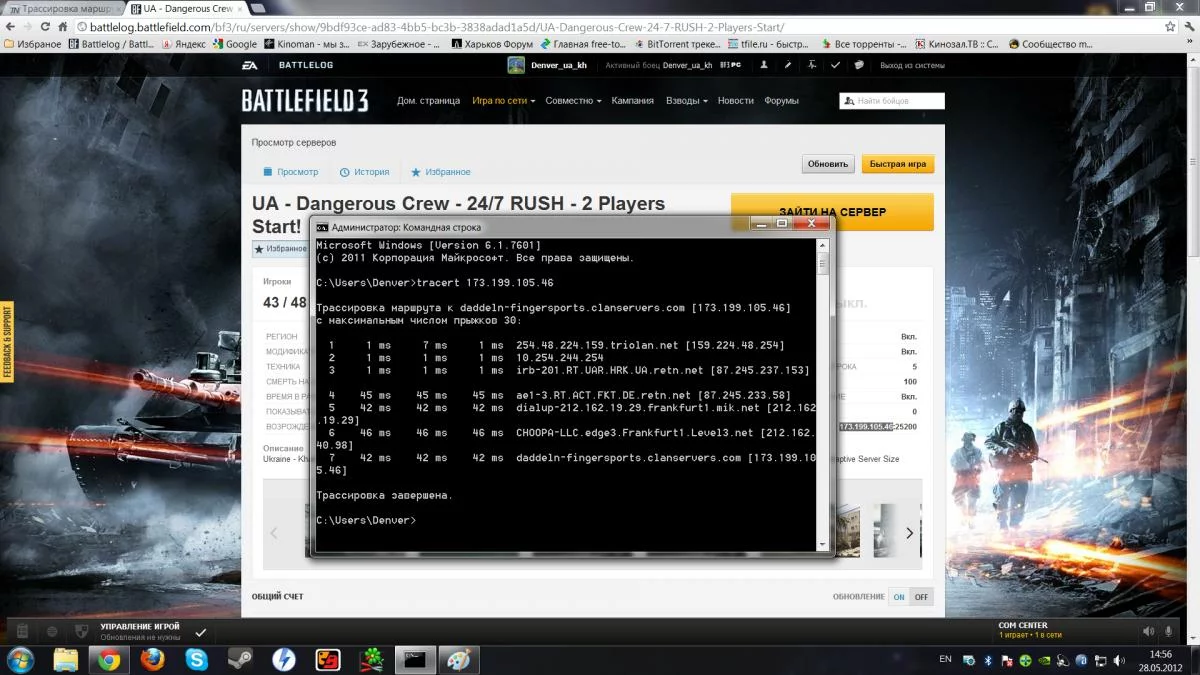1200x675 pixels.
Task: Click the command prompt window icon in title bar
Action: click(322, 227)
